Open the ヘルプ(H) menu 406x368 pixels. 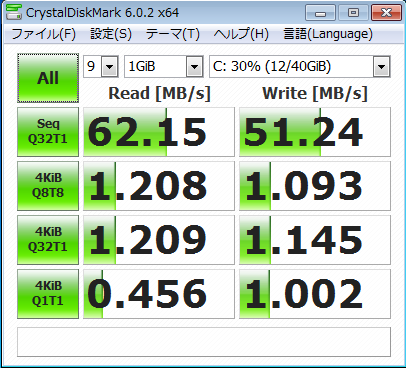(241, 34)
